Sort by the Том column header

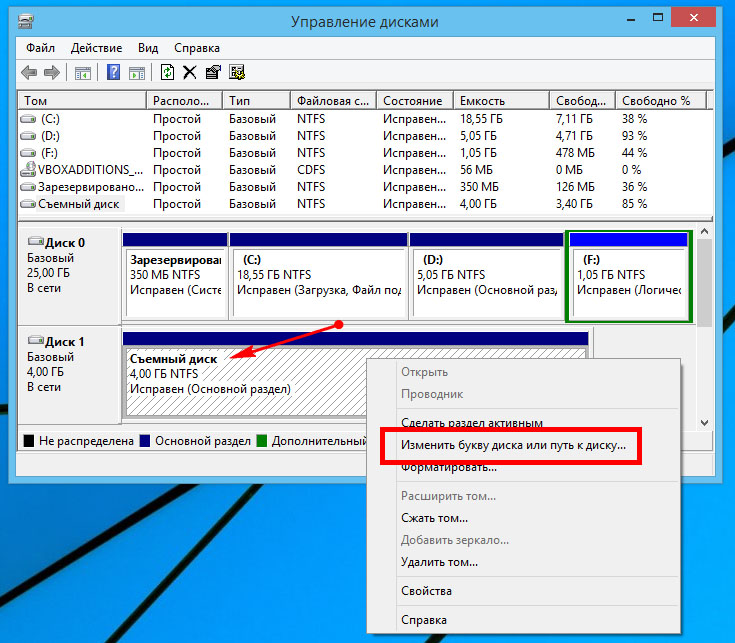tap(82, 100)
